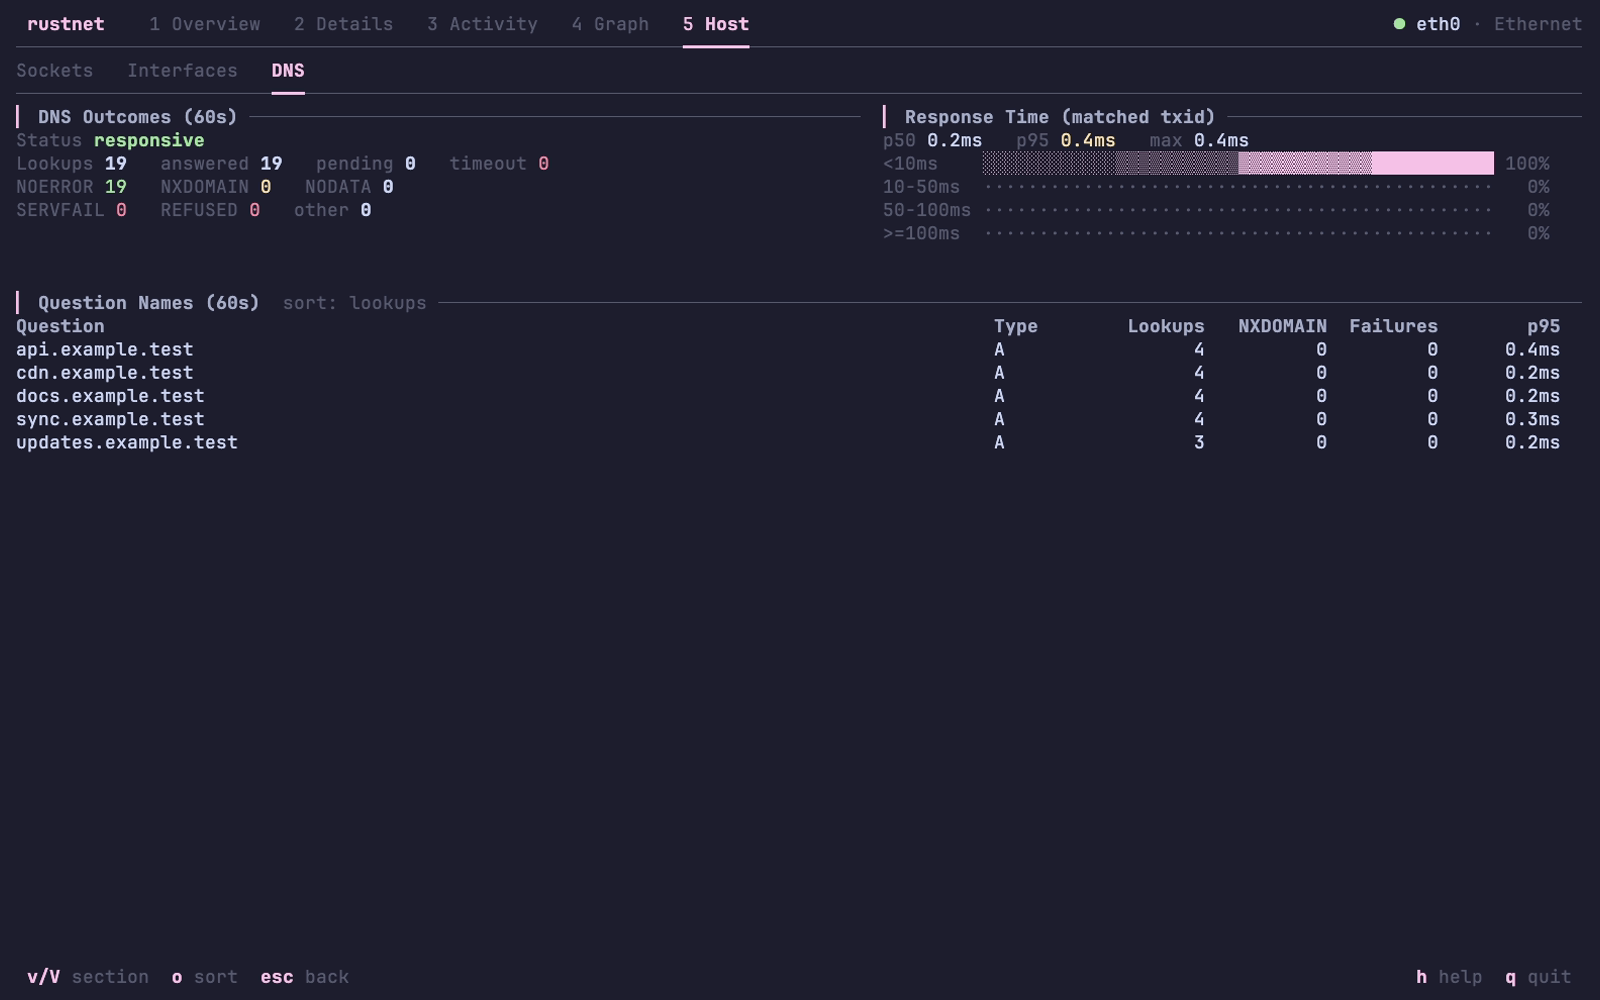Go to the 3 Activity tab
Screen dimensions: 1600x1000
[482, 24]
